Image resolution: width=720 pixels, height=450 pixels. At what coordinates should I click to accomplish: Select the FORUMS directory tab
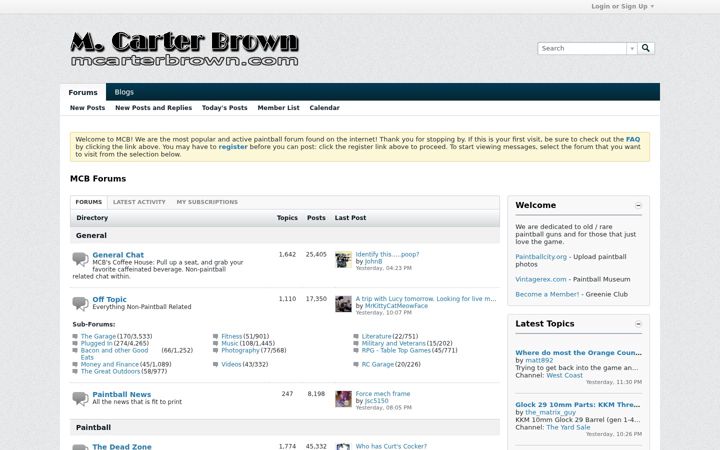coord(89,202)
